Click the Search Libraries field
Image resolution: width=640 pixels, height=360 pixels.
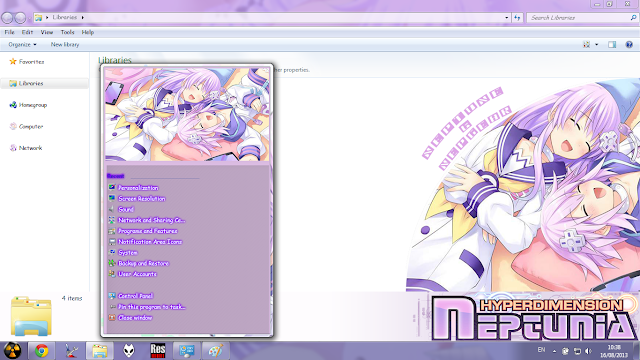[579, 18]
